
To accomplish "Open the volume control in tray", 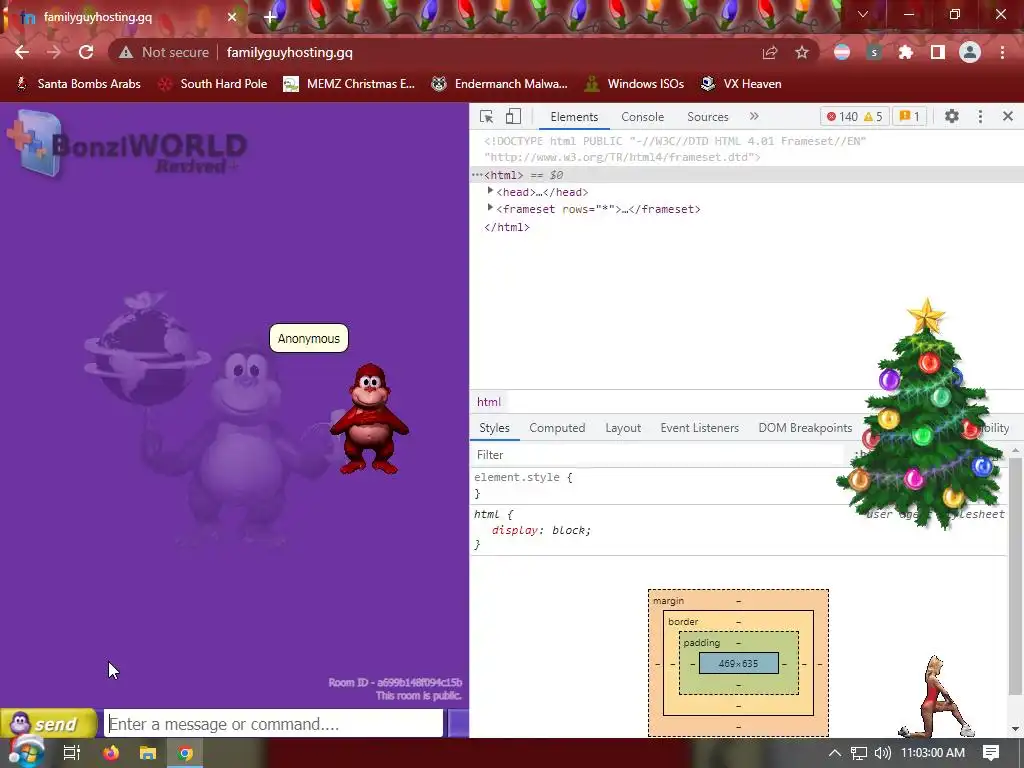I will [x=882, y=753].
